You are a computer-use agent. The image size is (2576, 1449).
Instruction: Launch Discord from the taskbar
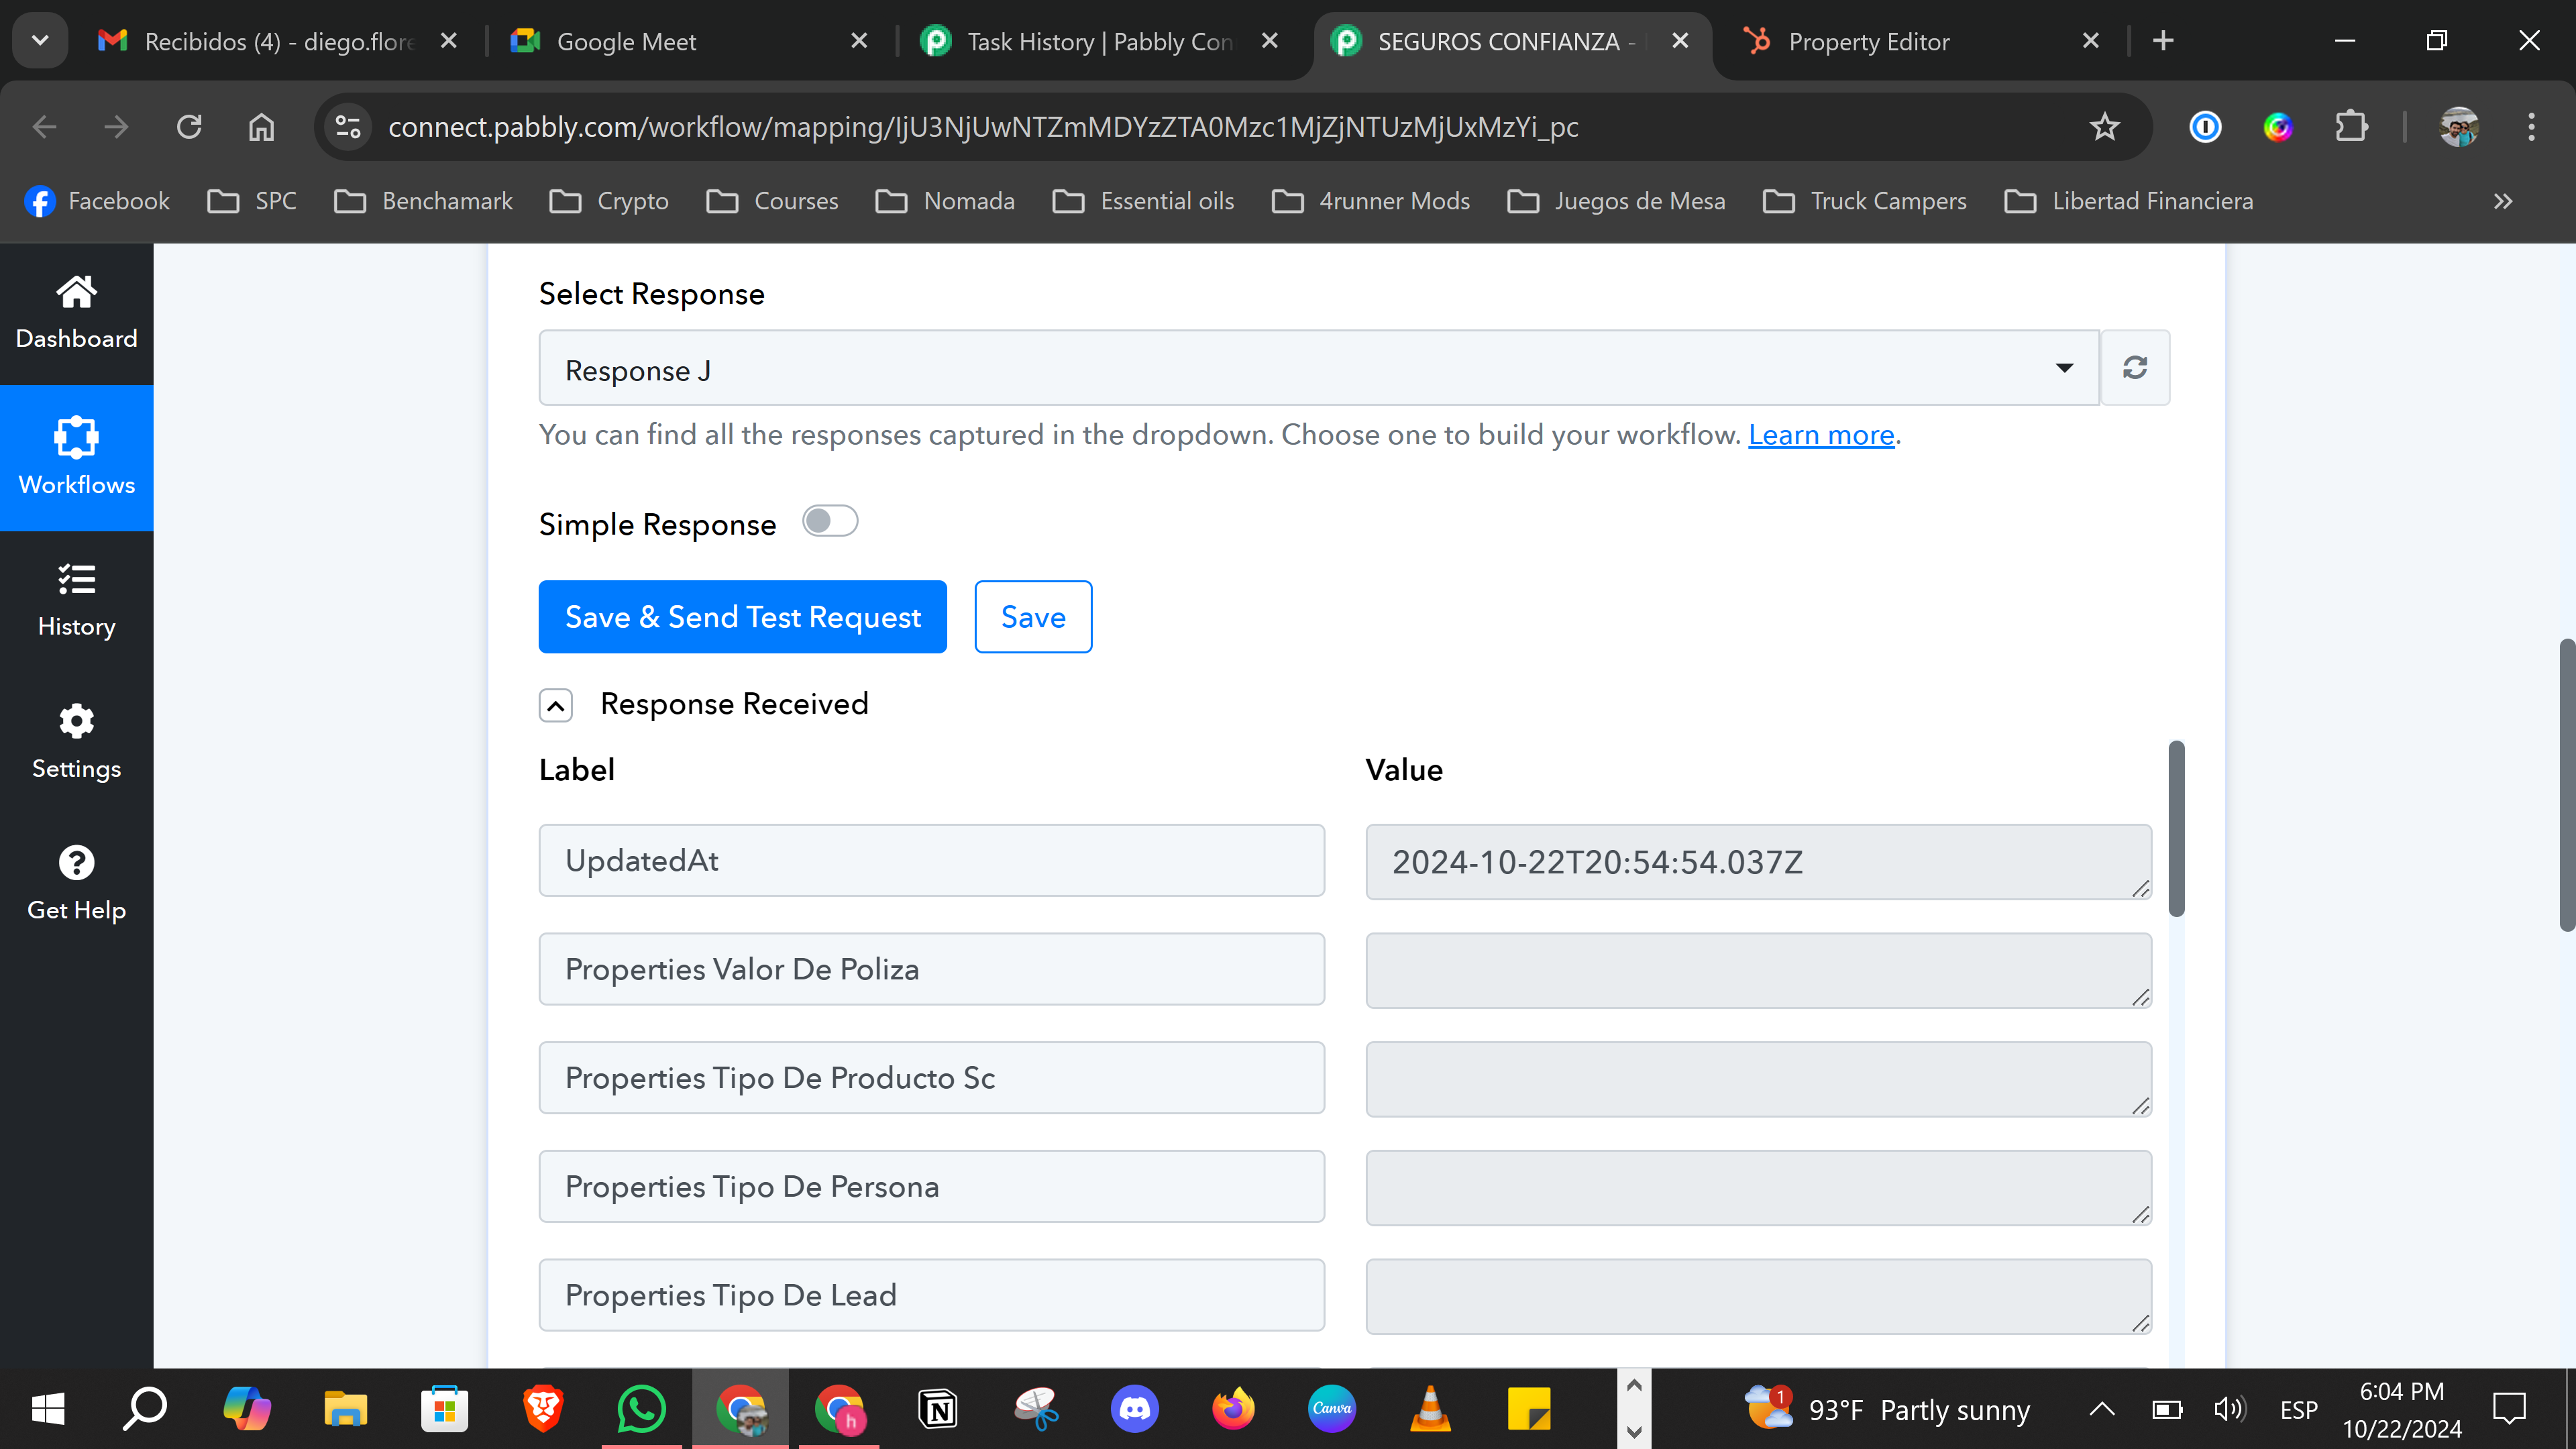(1134, 1409)
